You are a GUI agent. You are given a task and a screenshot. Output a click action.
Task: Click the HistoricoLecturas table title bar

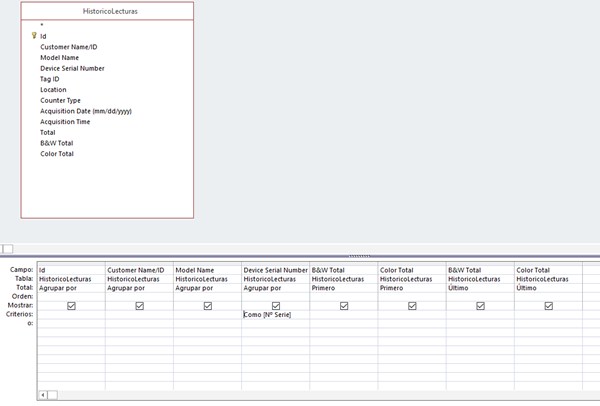point(108,11)
